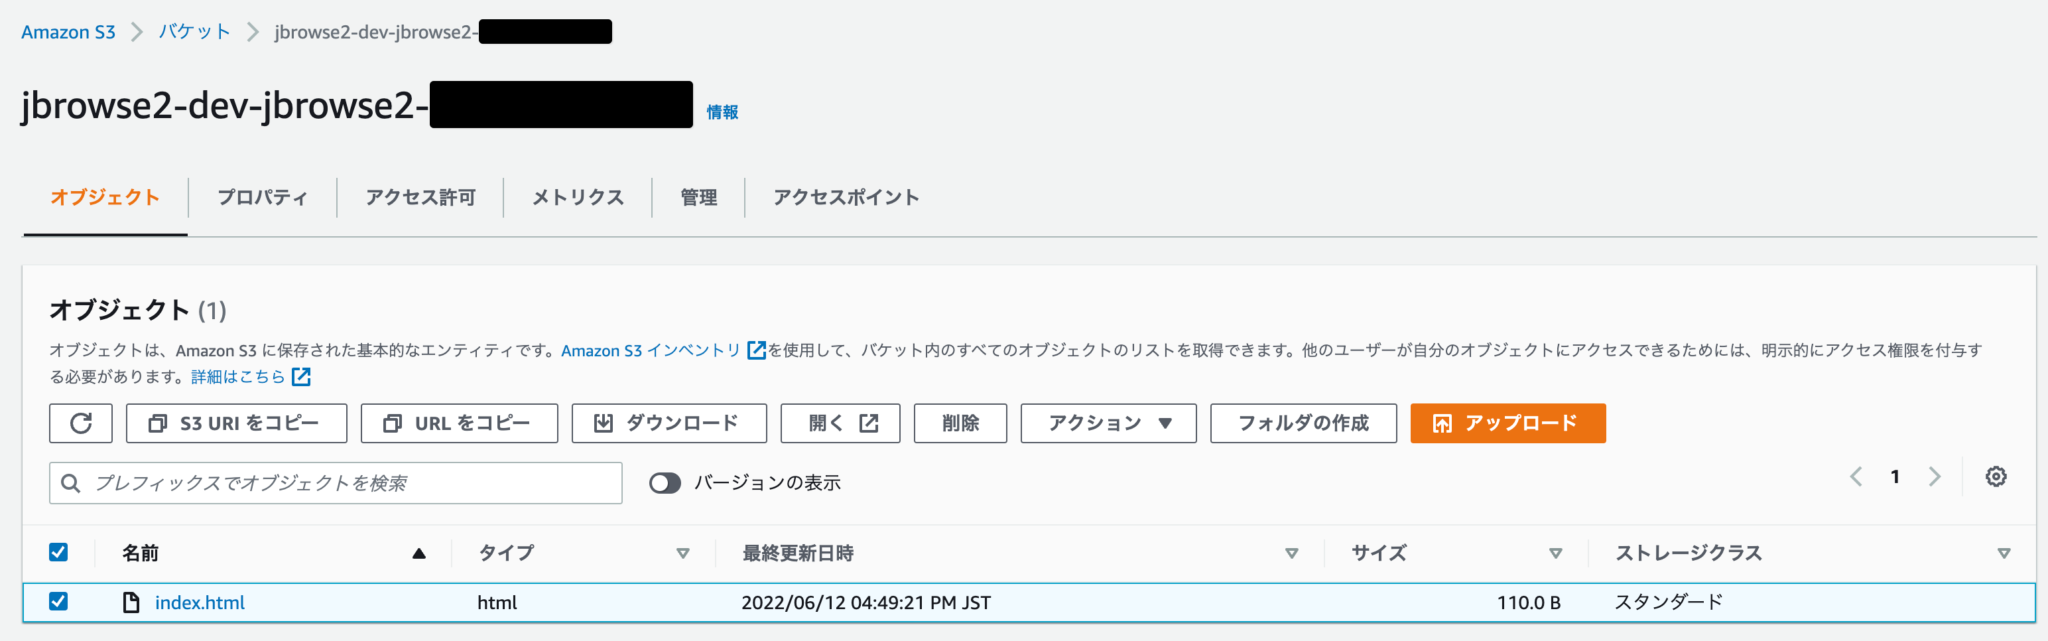
Task: Click the 削除 button
Action: (959, 423)
